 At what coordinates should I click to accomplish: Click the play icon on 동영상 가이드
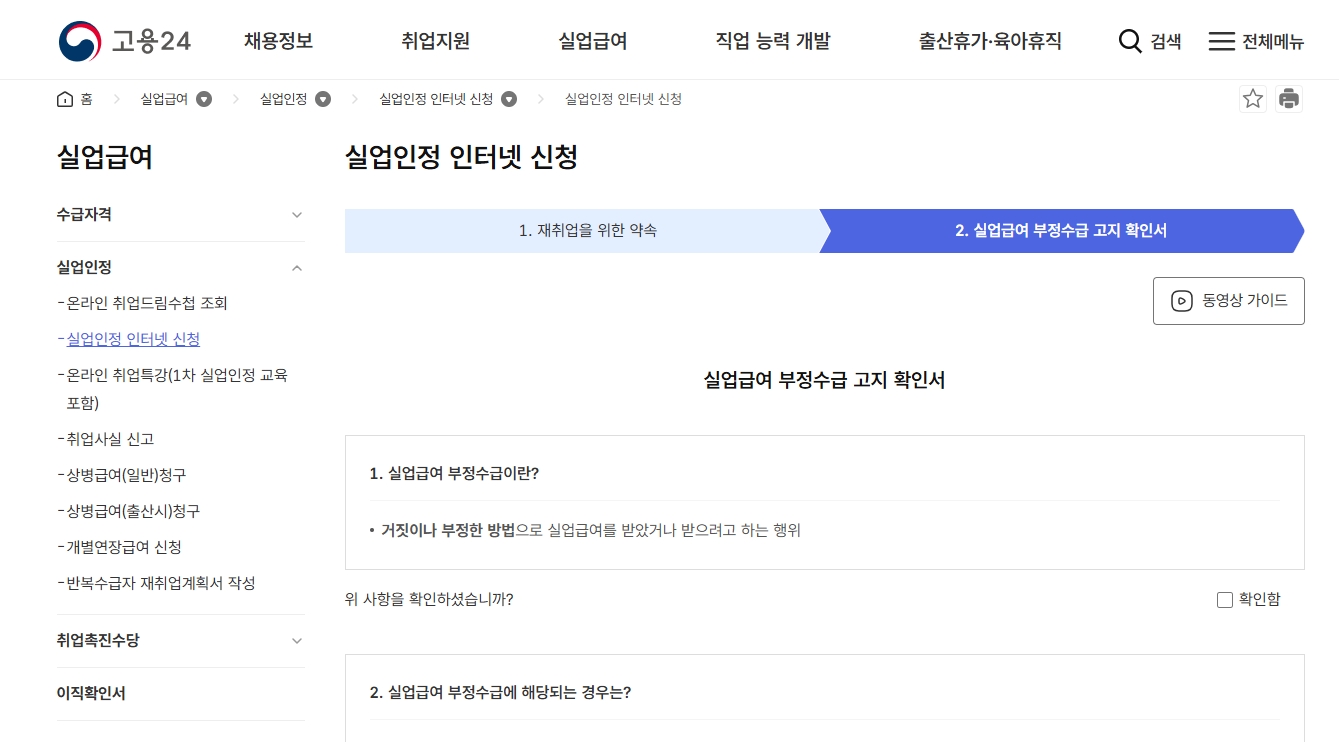1182,300
